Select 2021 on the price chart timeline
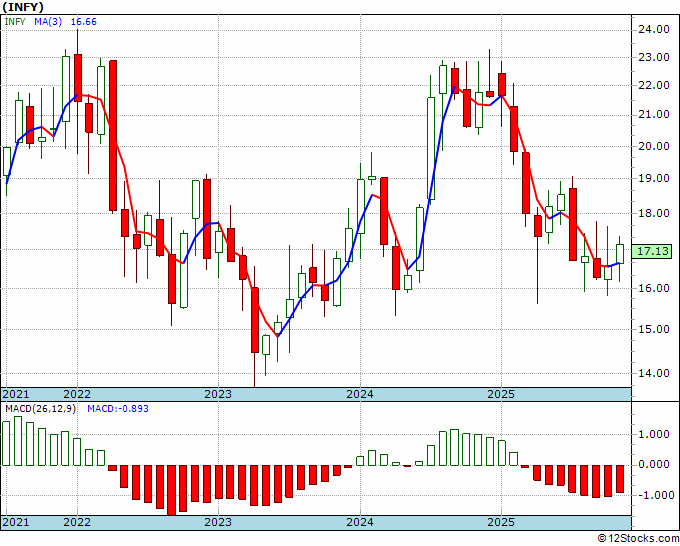The width and height of the screenshot is (680, 546). 16,394
